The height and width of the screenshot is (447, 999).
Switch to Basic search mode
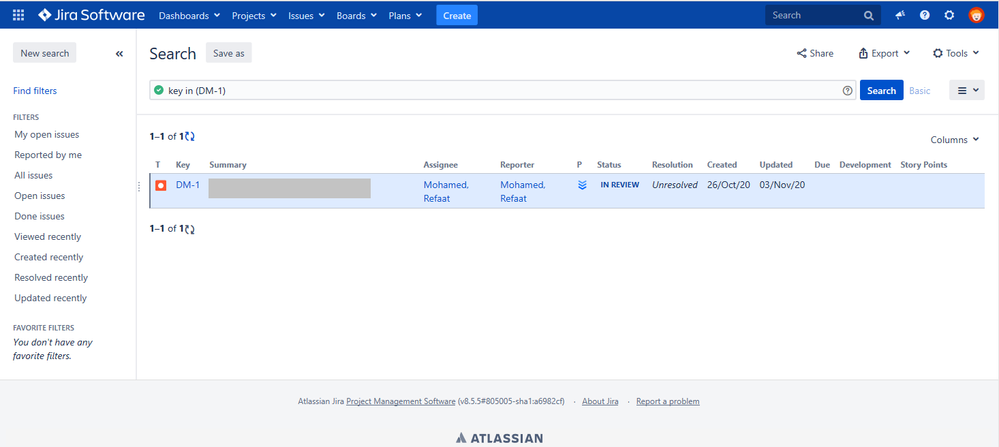[919, 90]
